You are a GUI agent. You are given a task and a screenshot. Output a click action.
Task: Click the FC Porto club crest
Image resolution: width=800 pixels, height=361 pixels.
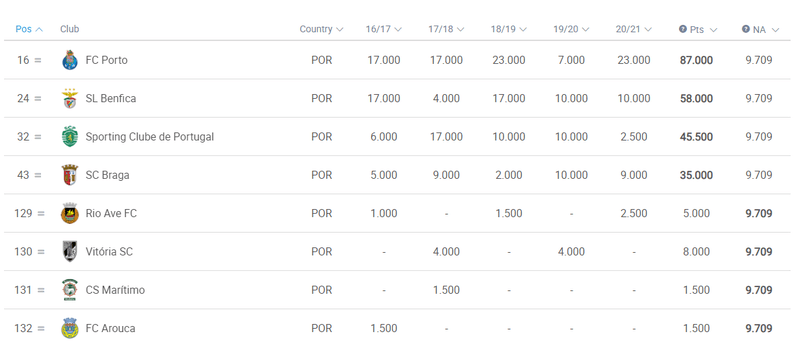[x=70, y=60]
